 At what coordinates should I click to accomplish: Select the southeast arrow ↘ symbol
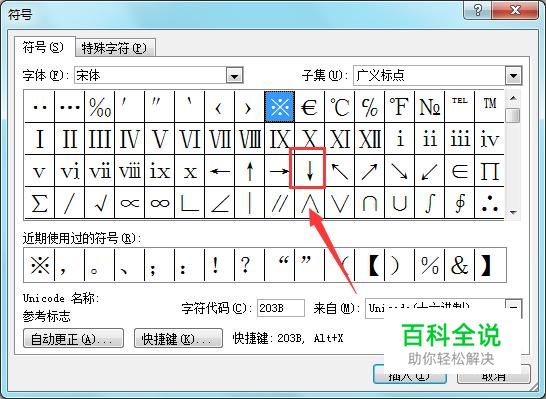click(x=399, y=171)
